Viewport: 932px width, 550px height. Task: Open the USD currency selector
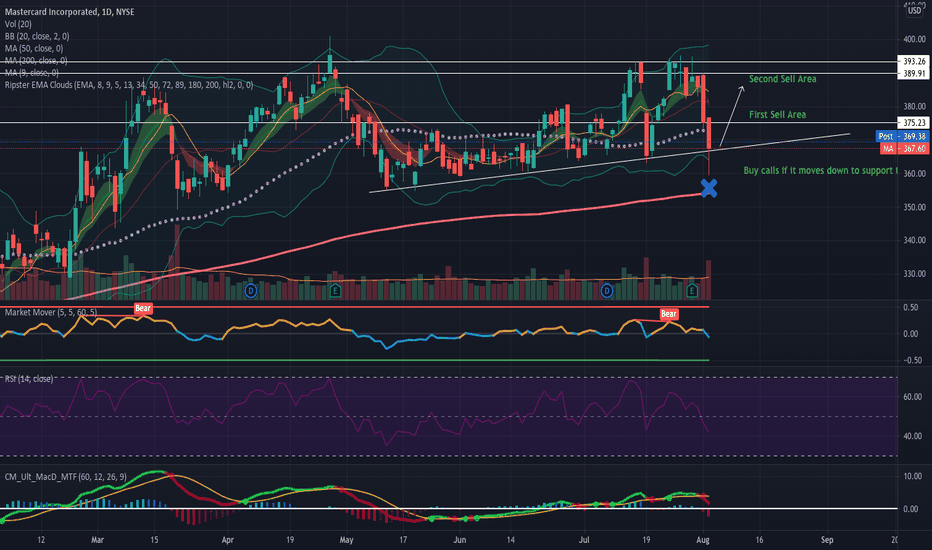tap(914, 10)
